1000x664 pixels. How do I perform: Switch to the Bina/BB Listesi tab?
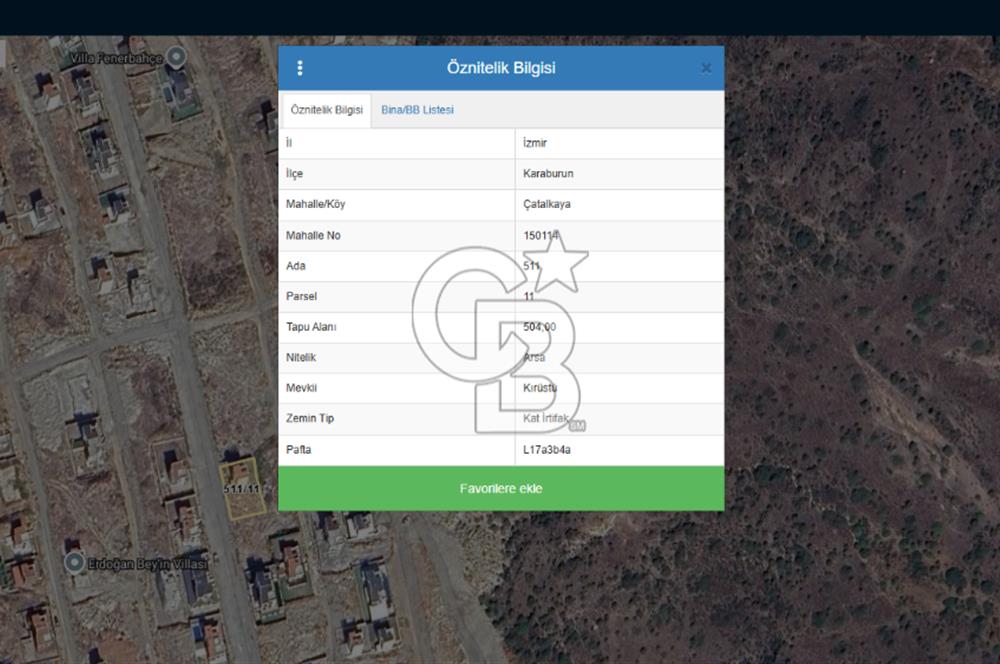point(417,110)
